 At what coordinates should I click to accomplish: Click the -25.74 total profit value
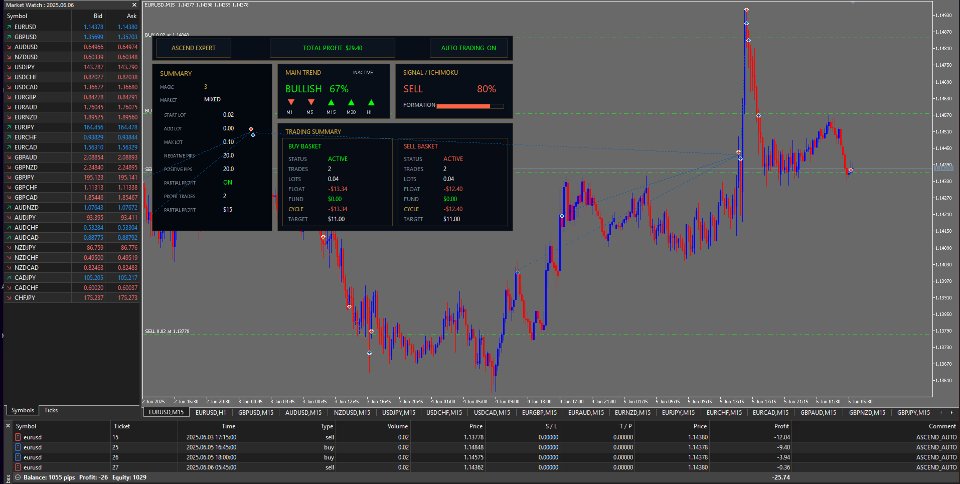pos(781,477)
